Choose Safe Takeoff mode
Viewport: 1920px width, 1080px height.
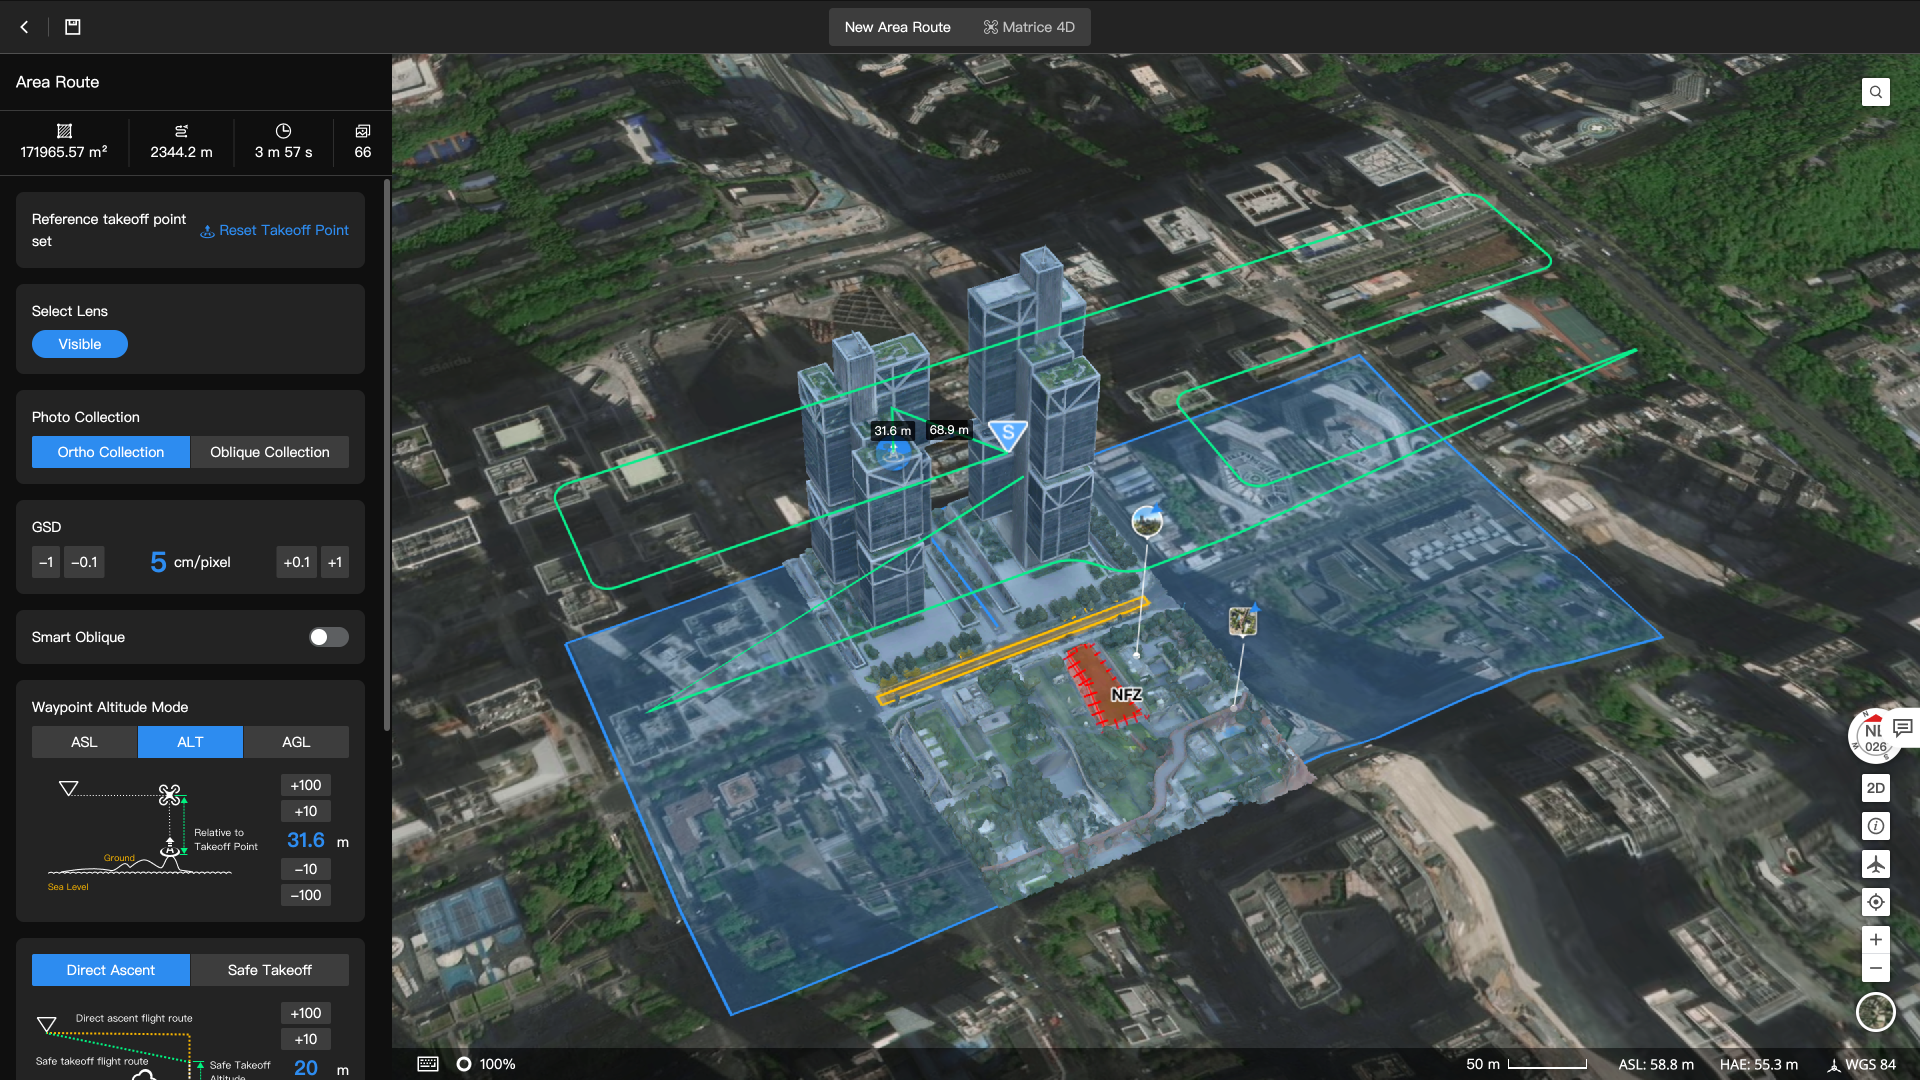coord(270,970)
